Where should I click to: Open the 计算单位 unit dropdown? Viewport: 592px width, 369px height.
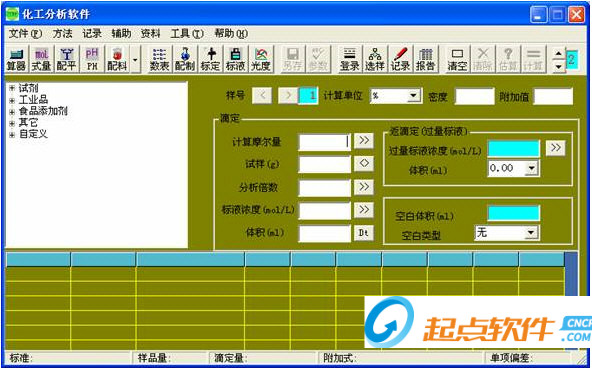point(414,96)
